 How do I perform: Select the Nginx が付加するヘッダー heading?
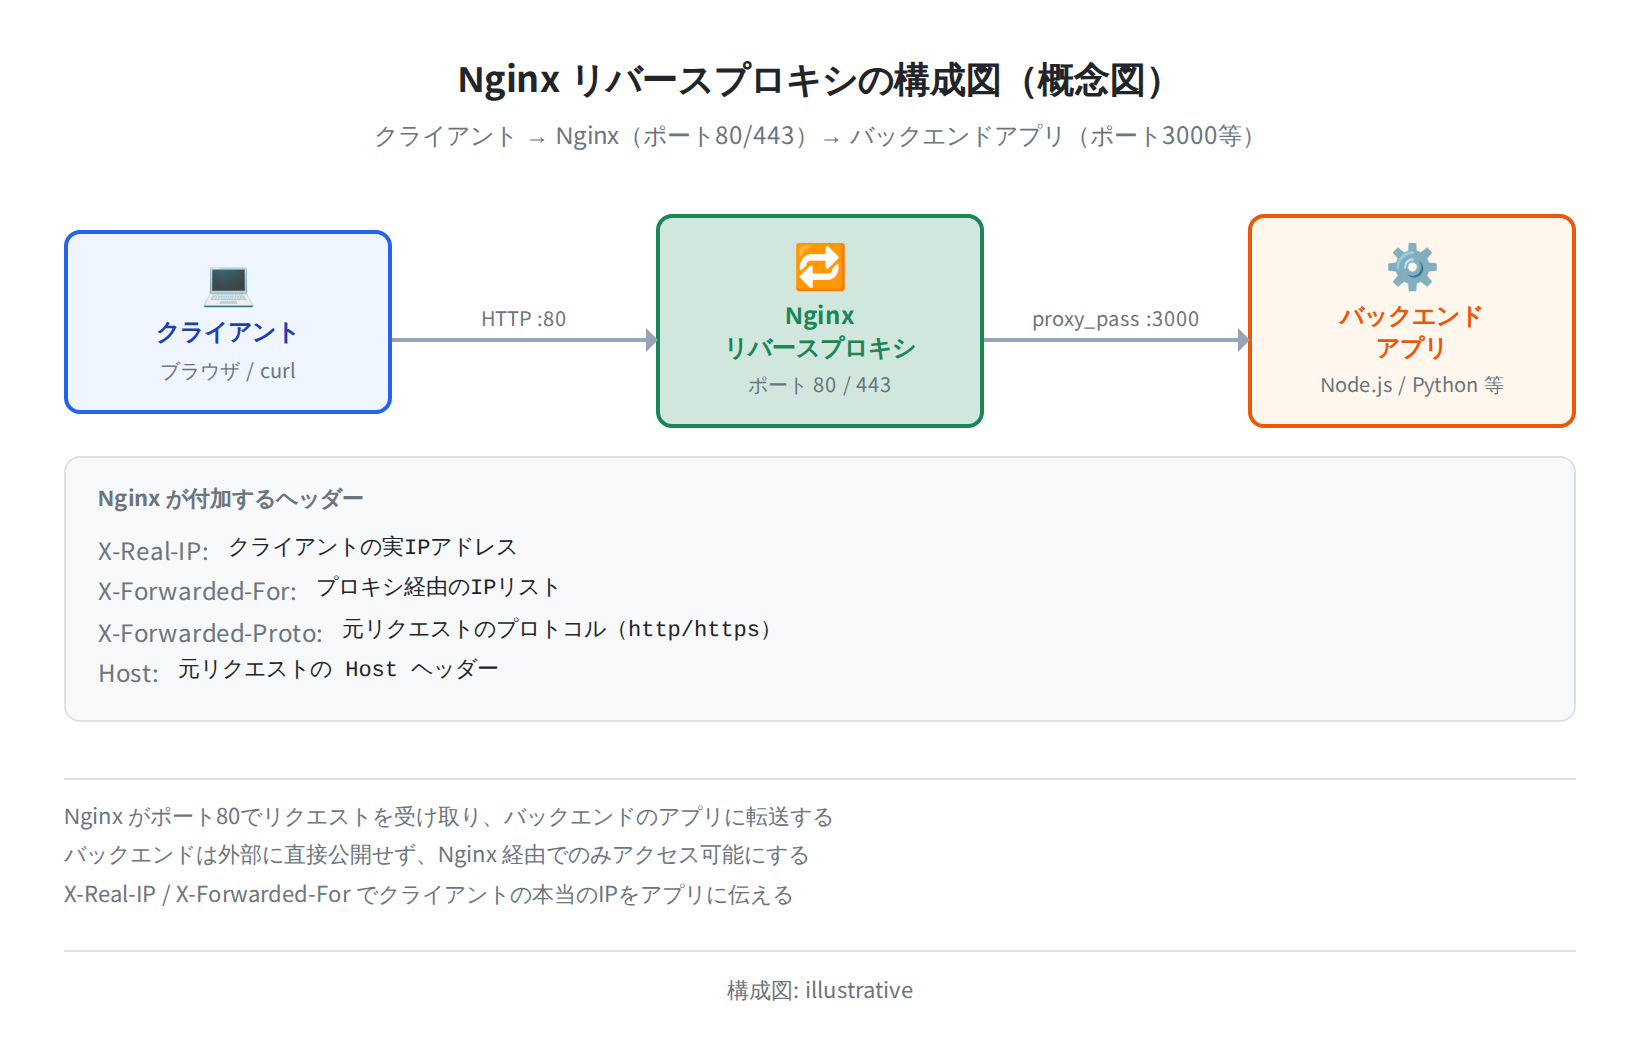(231, 499)
